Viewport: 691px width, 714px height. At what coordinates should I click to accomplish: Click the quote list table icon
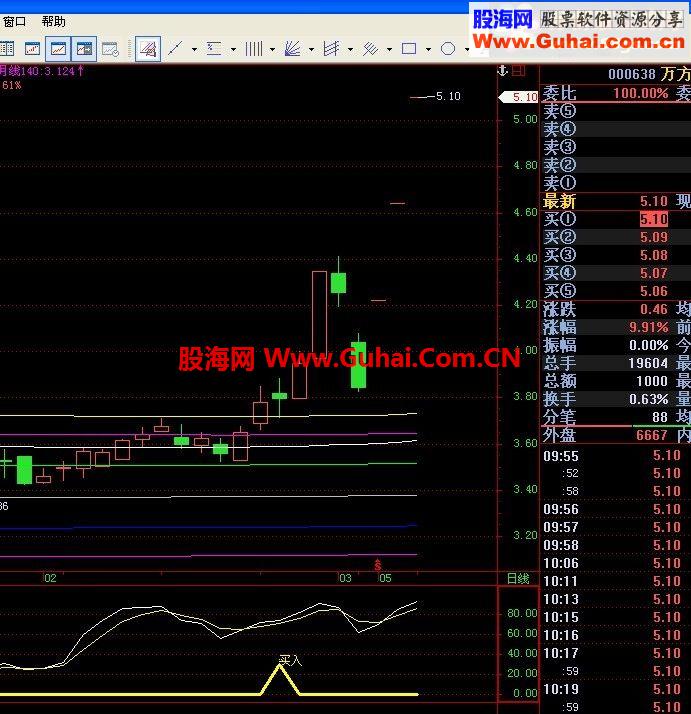7,48
